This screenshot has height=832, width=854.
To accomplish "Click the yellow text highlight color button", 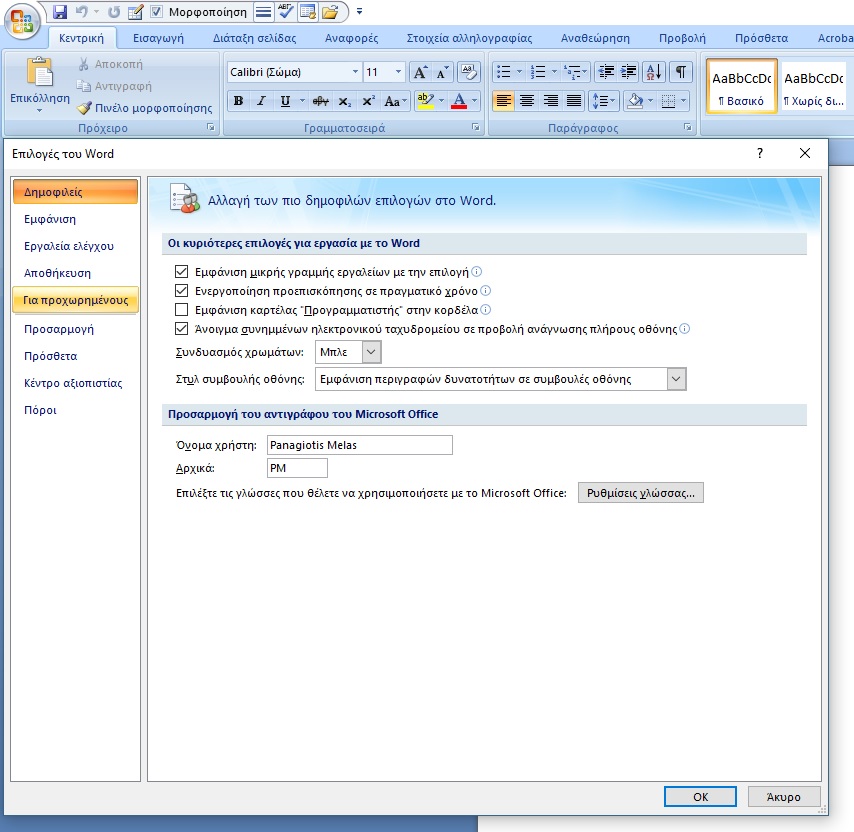I will click(425, 101).
